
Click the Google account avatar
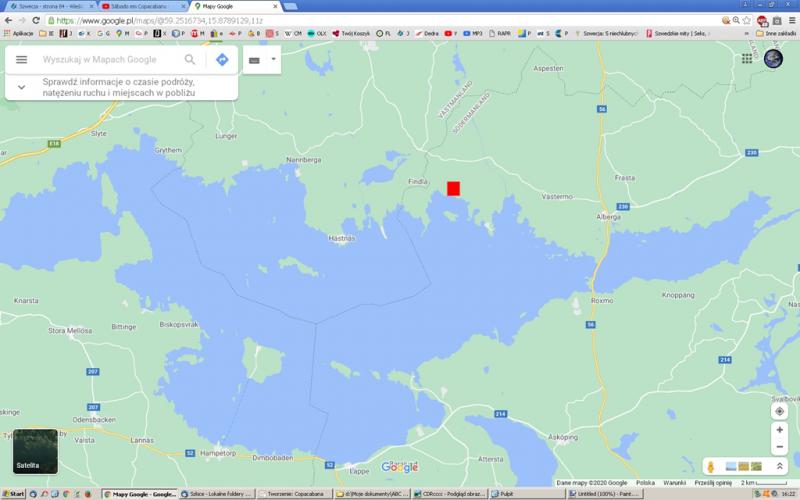(x=773, y=60)
